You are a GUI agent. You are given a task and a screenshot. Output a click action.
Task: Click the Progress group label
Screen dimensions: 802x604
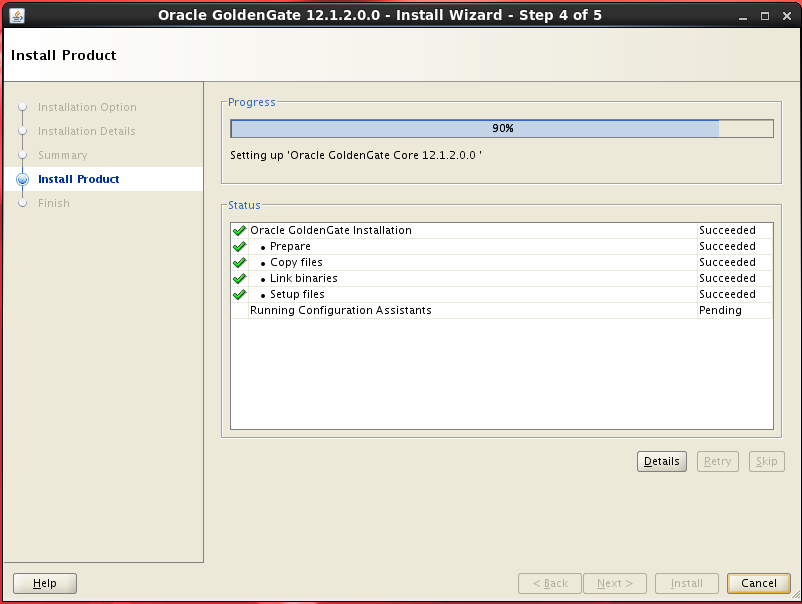click(252, 102)
